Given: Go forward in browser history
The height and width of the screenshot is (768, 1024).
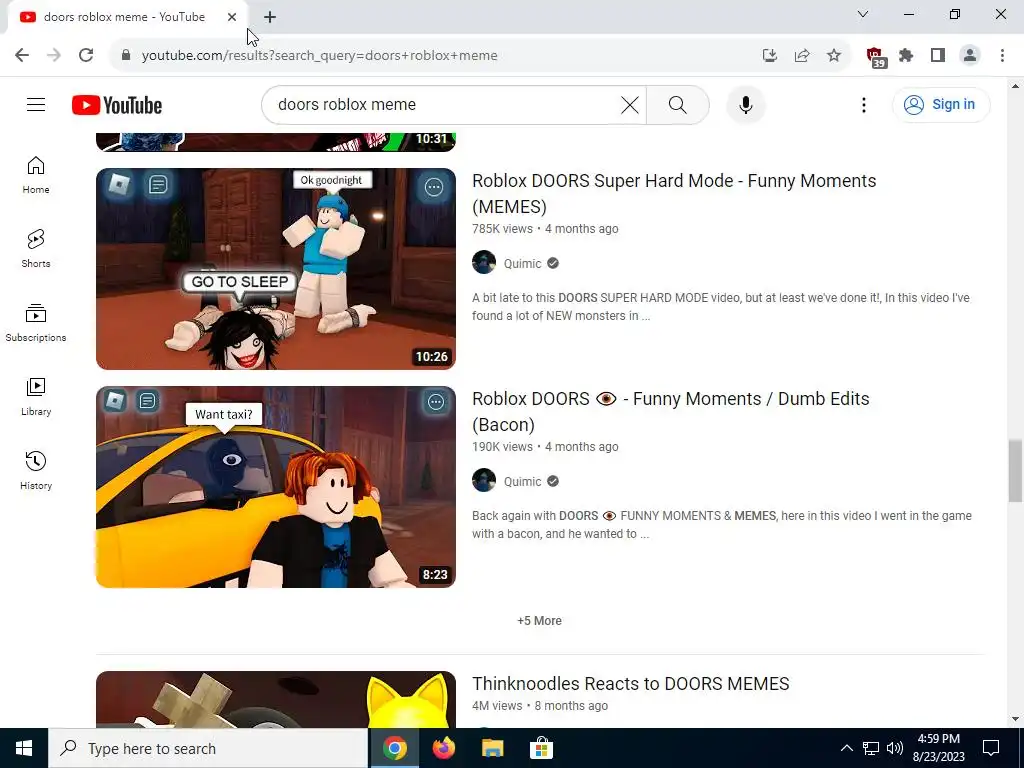Looking at the screenshot, I should coord(54,55).
